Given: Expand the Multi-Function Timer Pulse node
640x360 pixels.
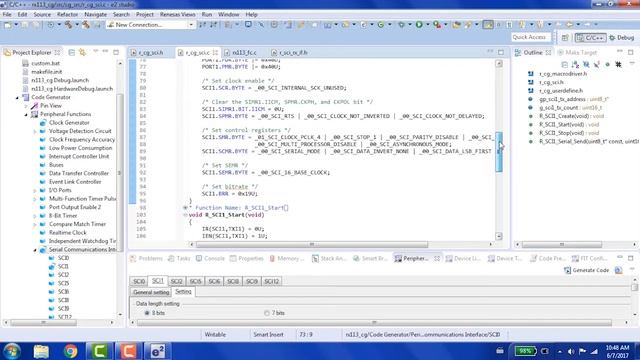Looking at the screenshot, I should tap(35, 199).
